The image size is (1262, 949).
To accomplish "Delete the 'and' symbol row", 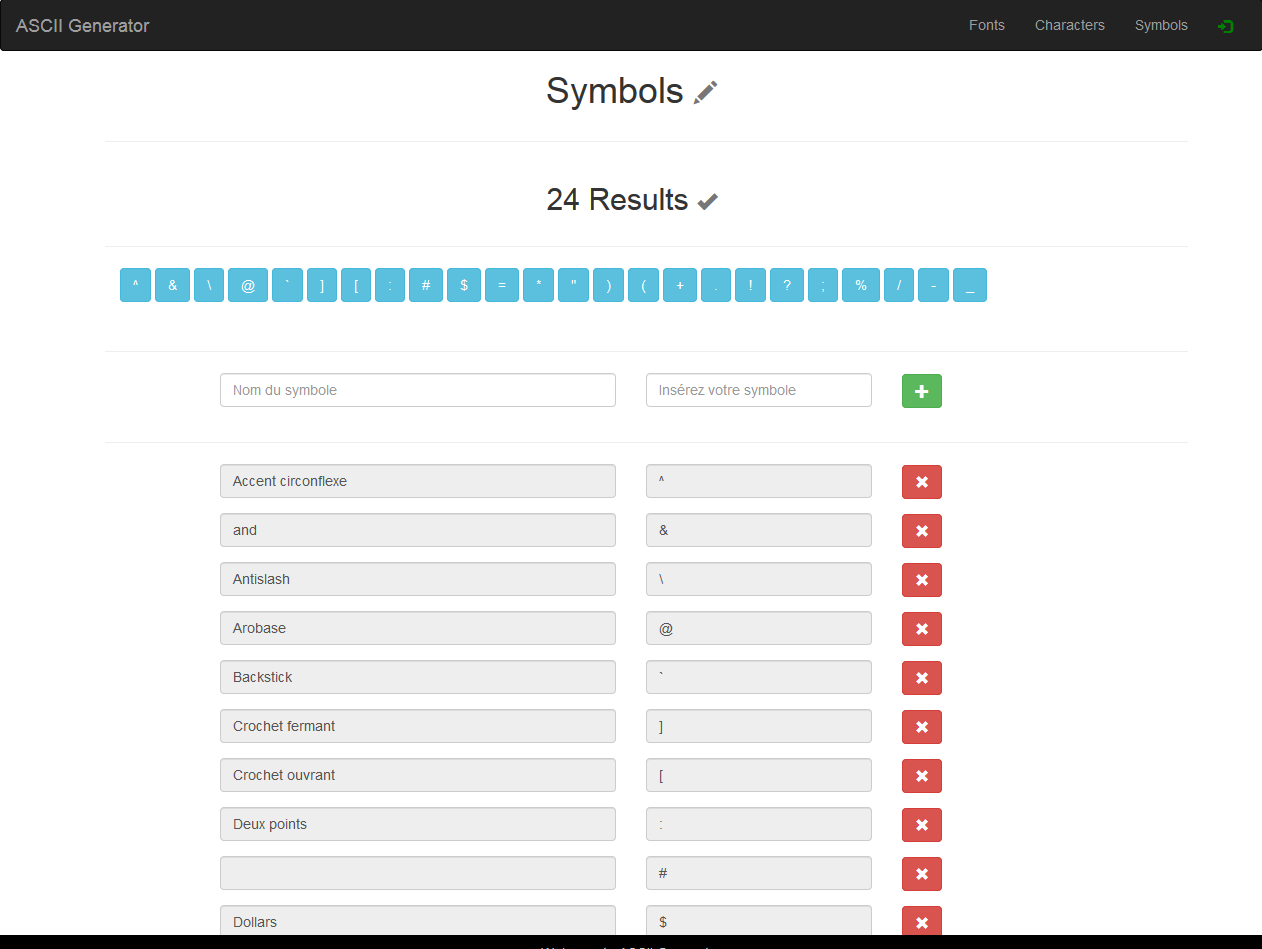I will click(x=922, y=531).
